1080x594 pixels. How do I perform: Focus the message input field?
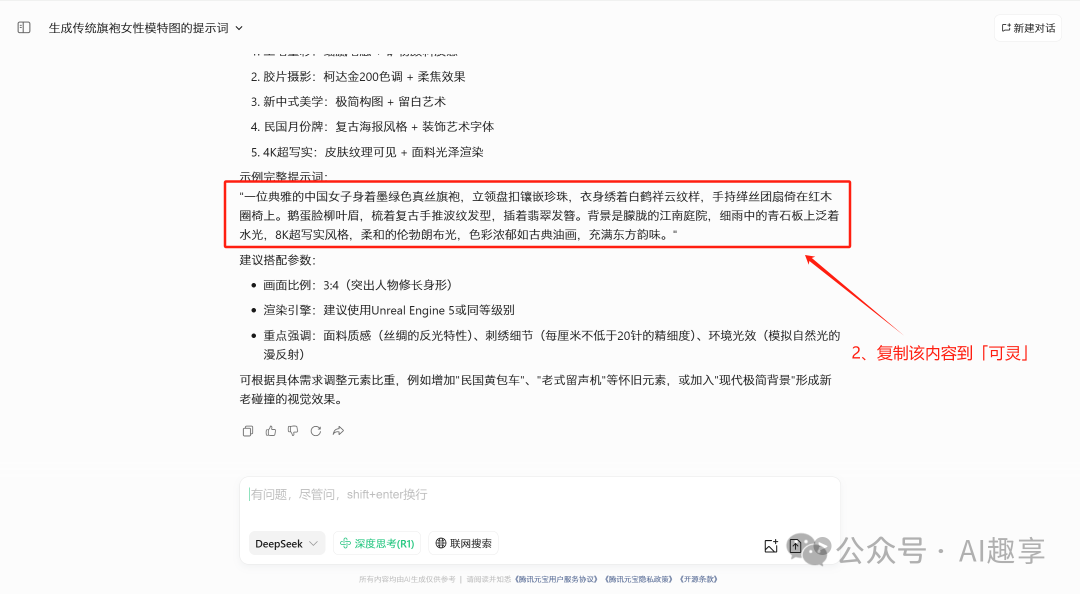pyautogui.click(x=539, y=495)
